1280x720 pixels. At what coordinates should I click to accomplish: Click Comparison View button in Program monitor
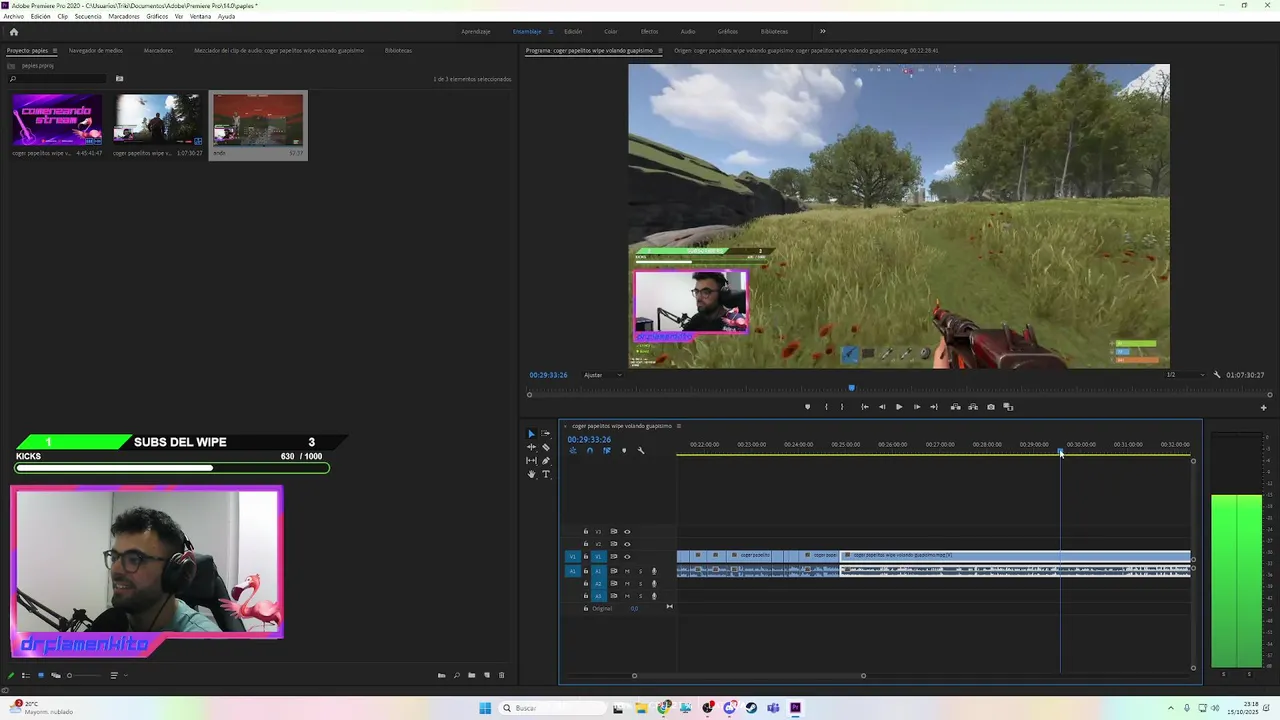[x=1008, y=407]
